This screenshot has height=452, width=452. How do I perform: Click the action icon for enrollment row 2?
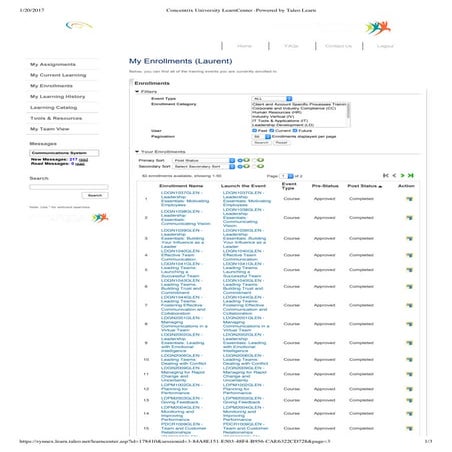[x=409, y=218]
